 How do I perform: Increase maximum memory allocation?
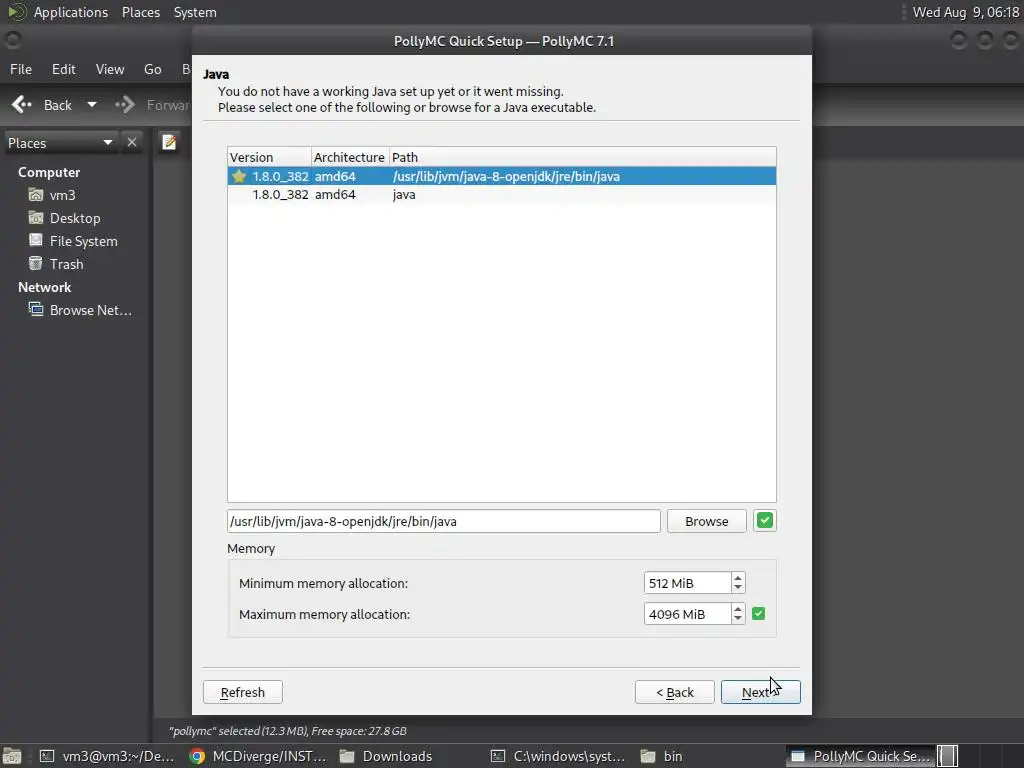pyautogui.click(x=738, y=608)
